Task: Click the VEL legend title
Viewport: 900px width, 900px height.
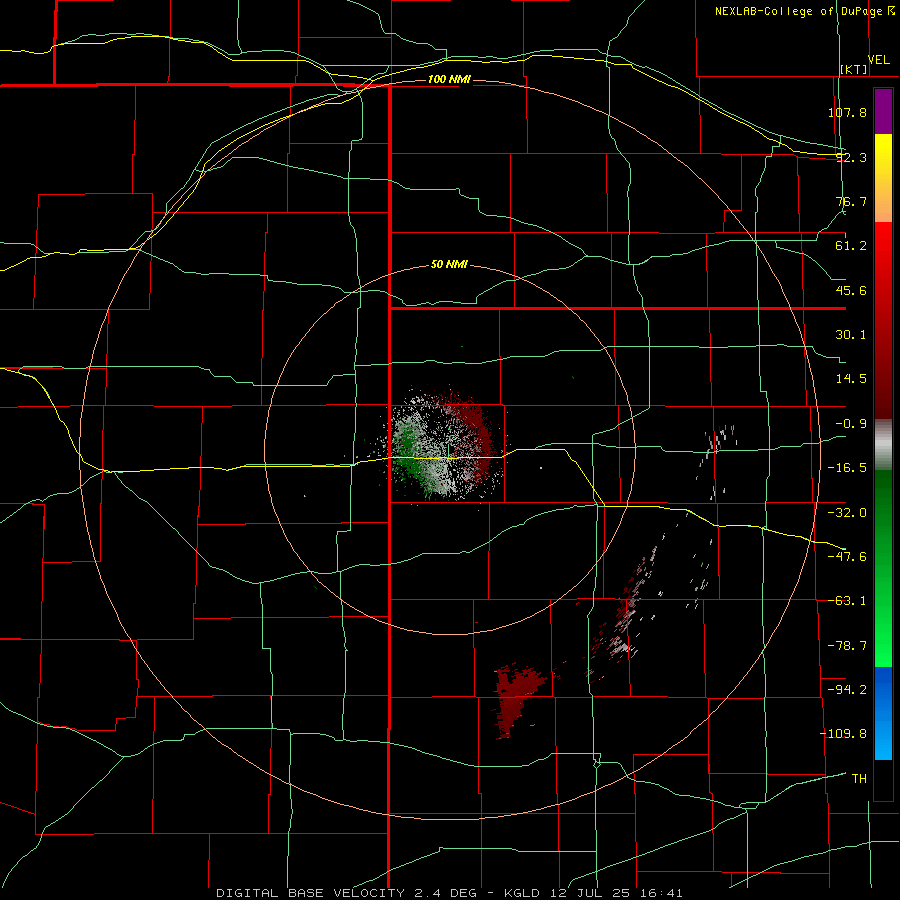Action: 878,60
